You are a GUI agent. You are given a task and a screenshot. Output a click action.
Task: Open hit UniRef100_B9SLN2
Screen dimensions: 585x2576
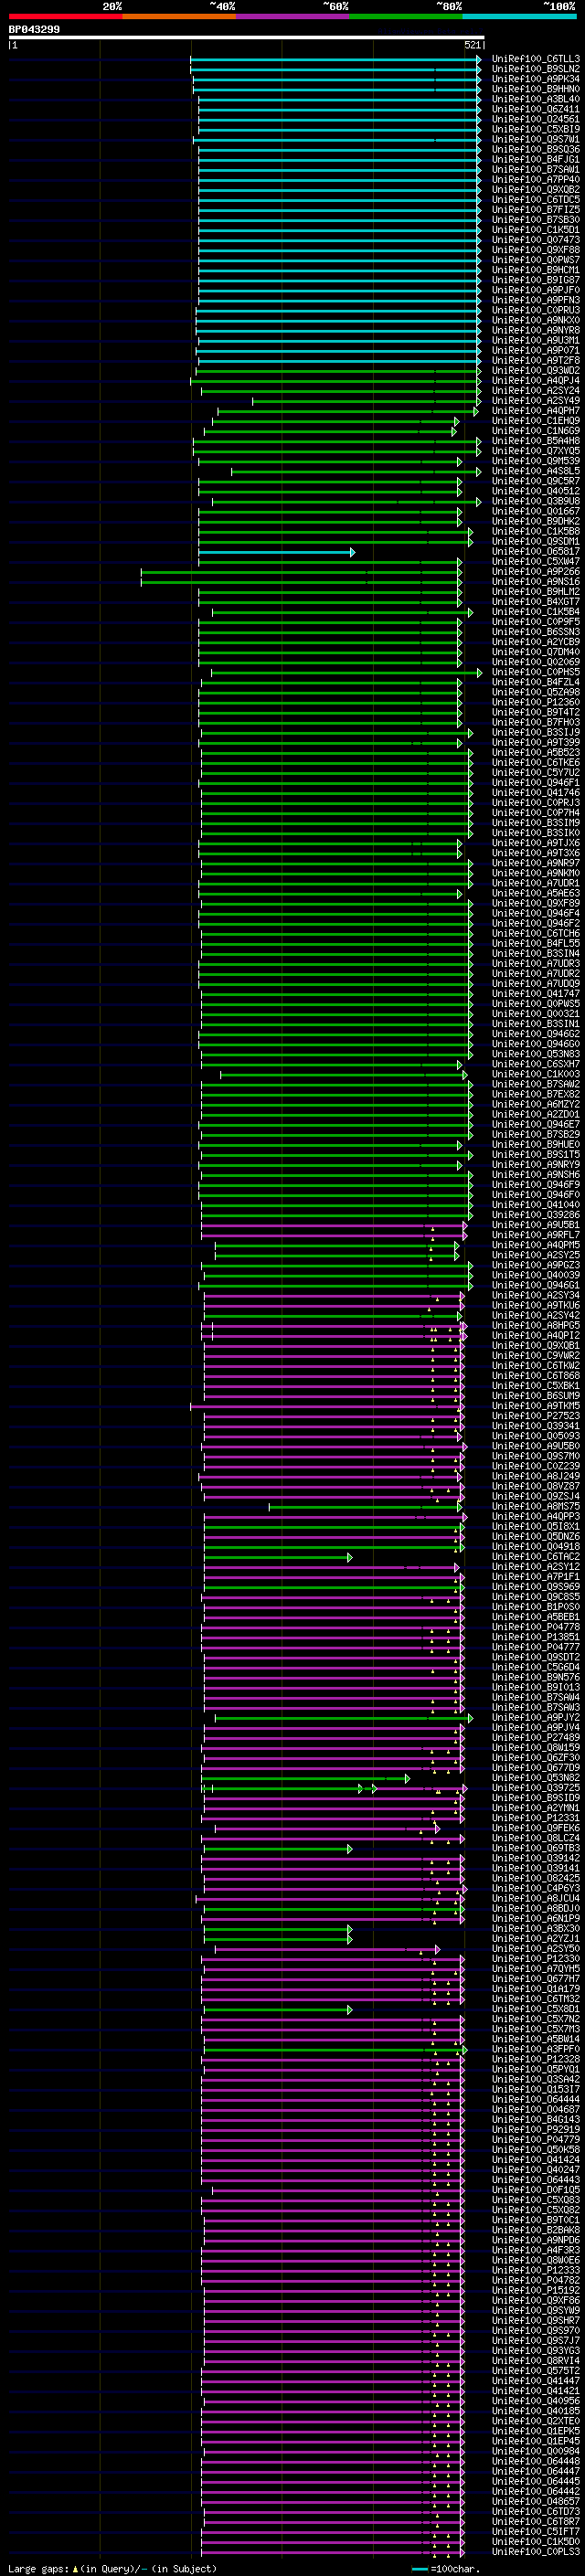(x=535, y=69)
